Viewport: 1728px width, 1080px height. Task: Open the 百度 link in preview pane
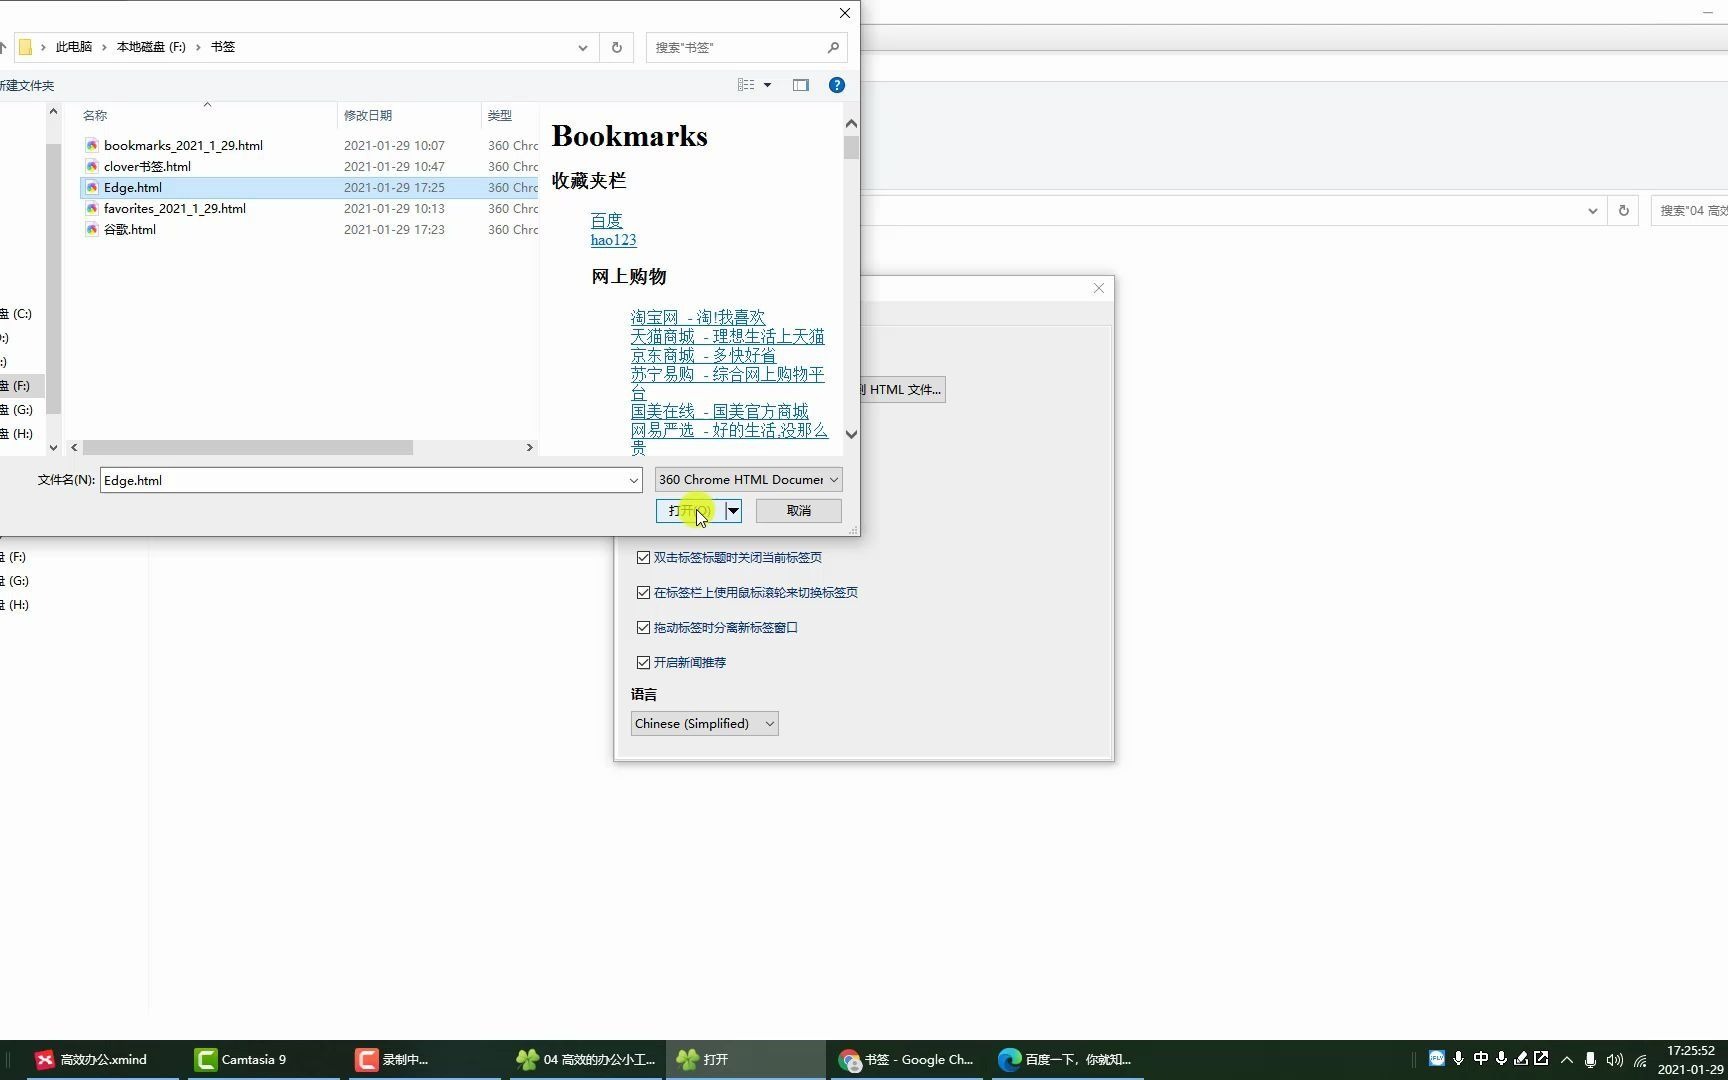pyautogui.click(x=606, y=220)
